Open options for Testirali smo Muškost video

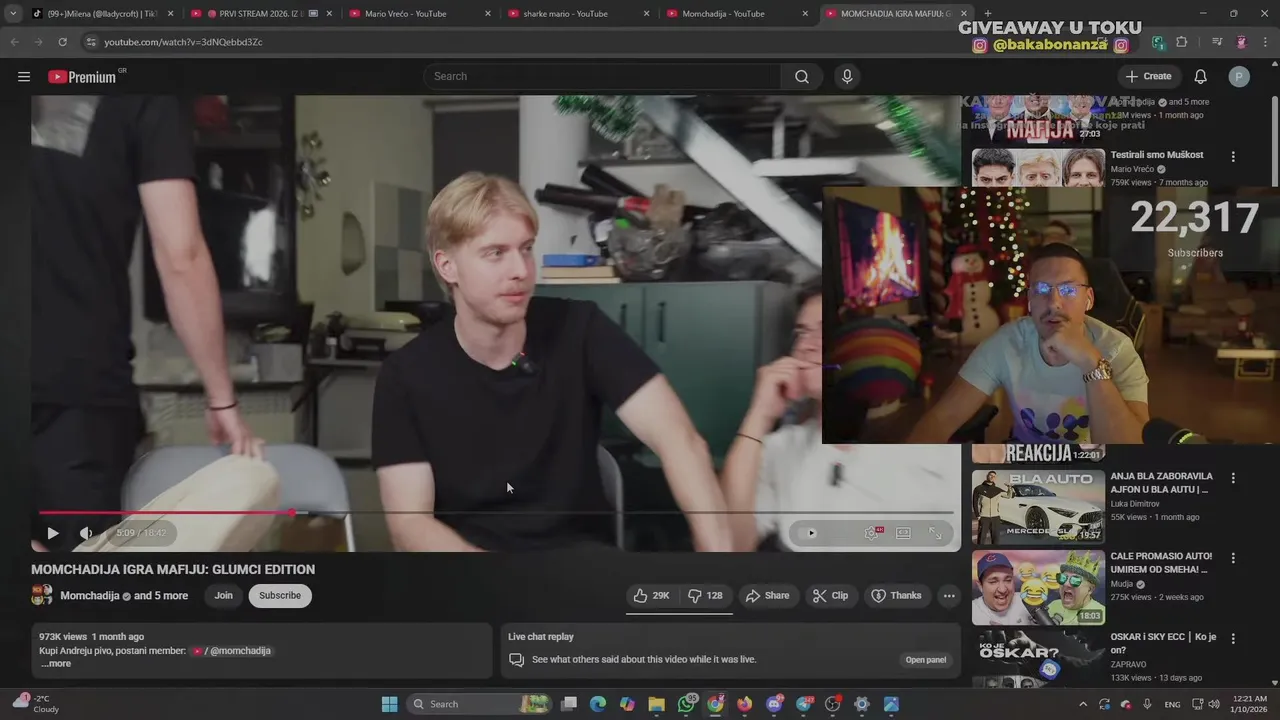(1233, 157)
